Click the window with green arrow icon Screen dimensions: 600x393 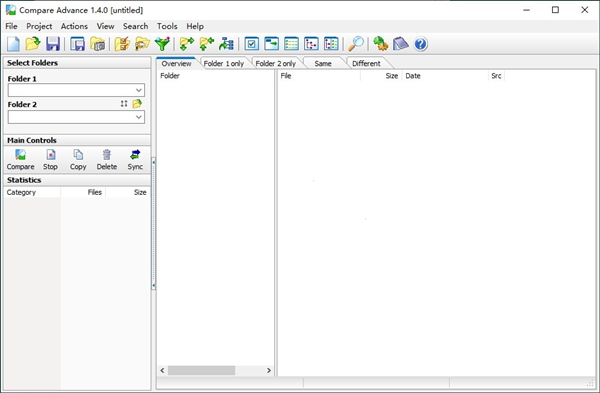point(271,44)
